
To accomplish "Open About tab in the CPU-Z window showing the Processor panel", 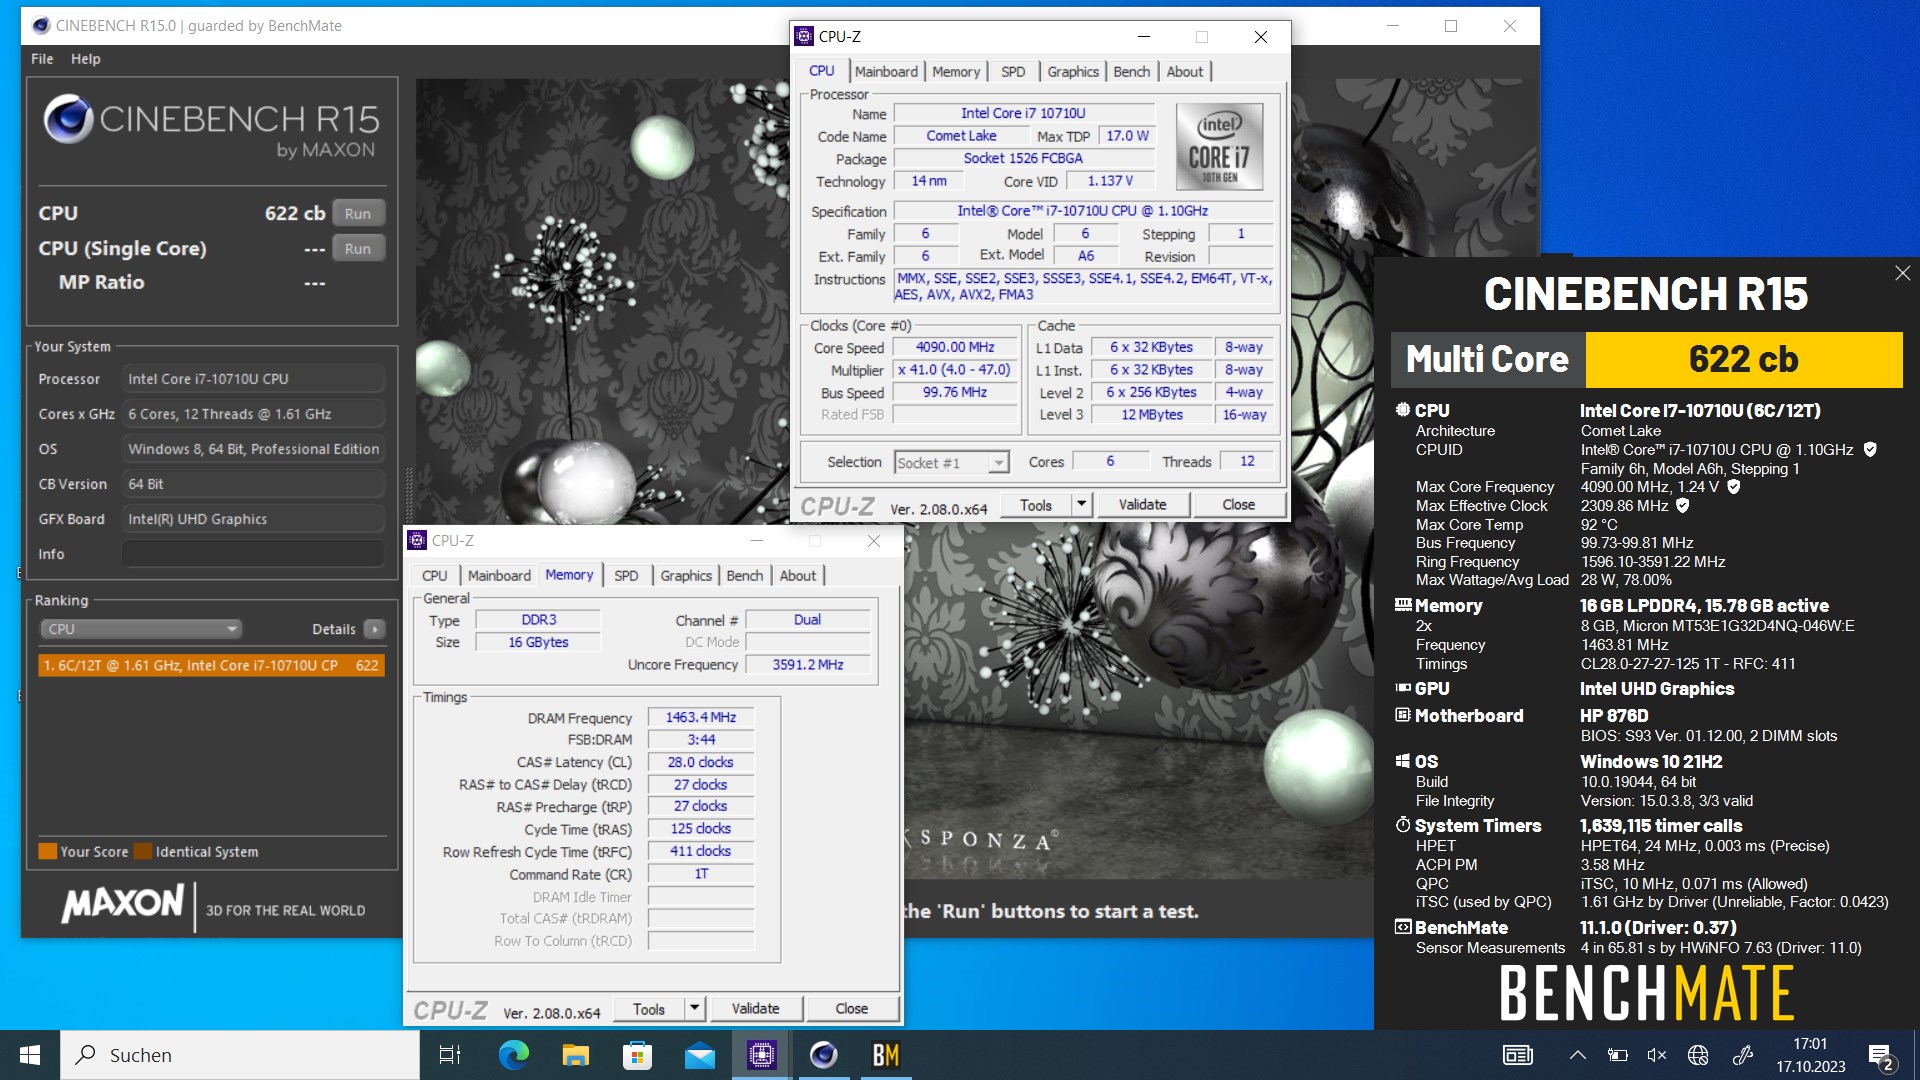I will [1185, 72].
